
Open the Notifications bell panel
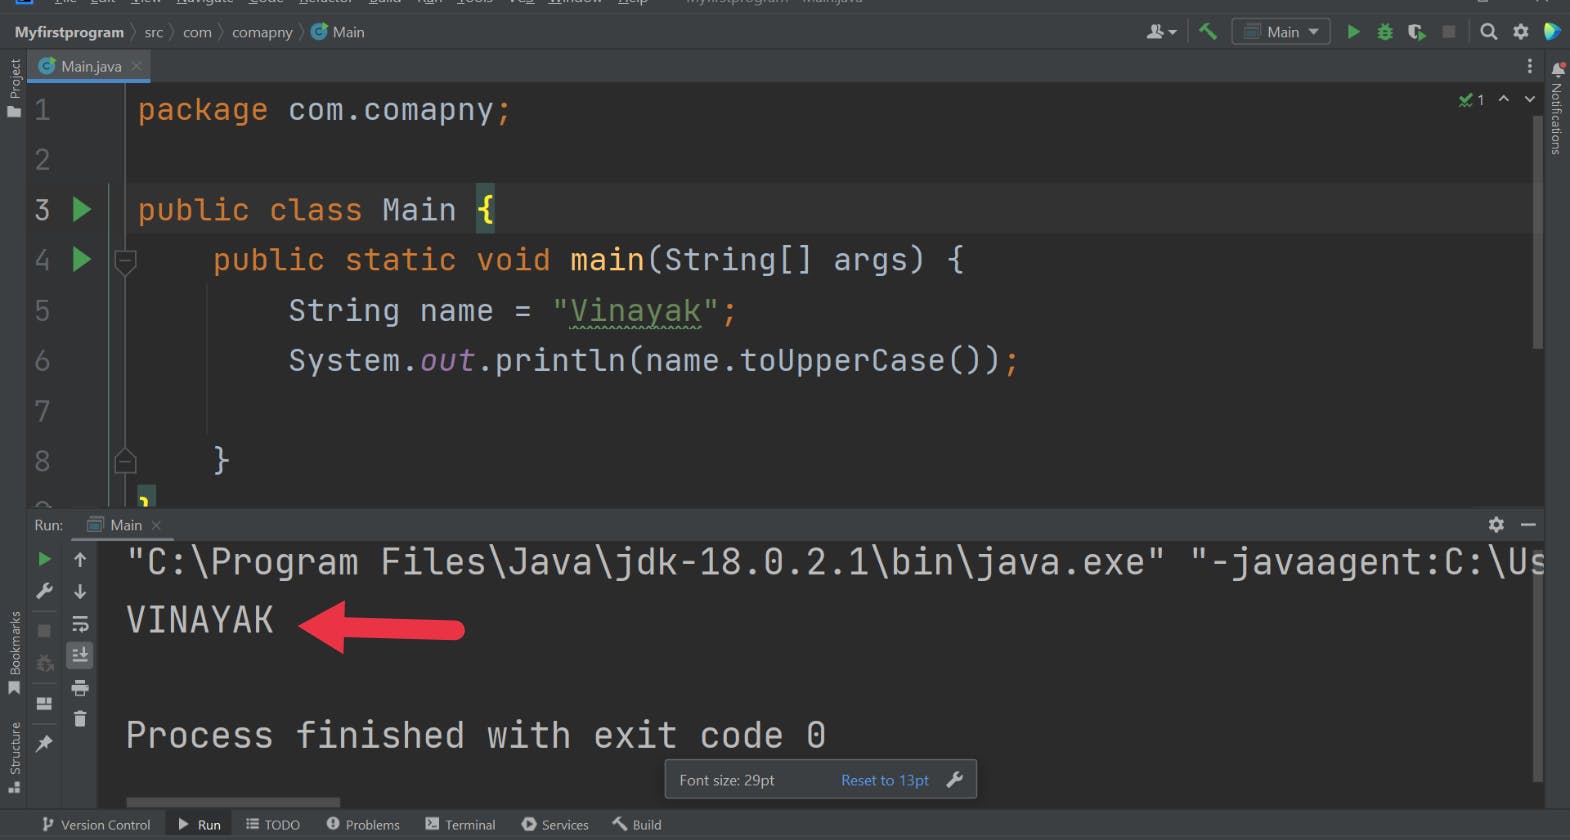point(1558,69)
